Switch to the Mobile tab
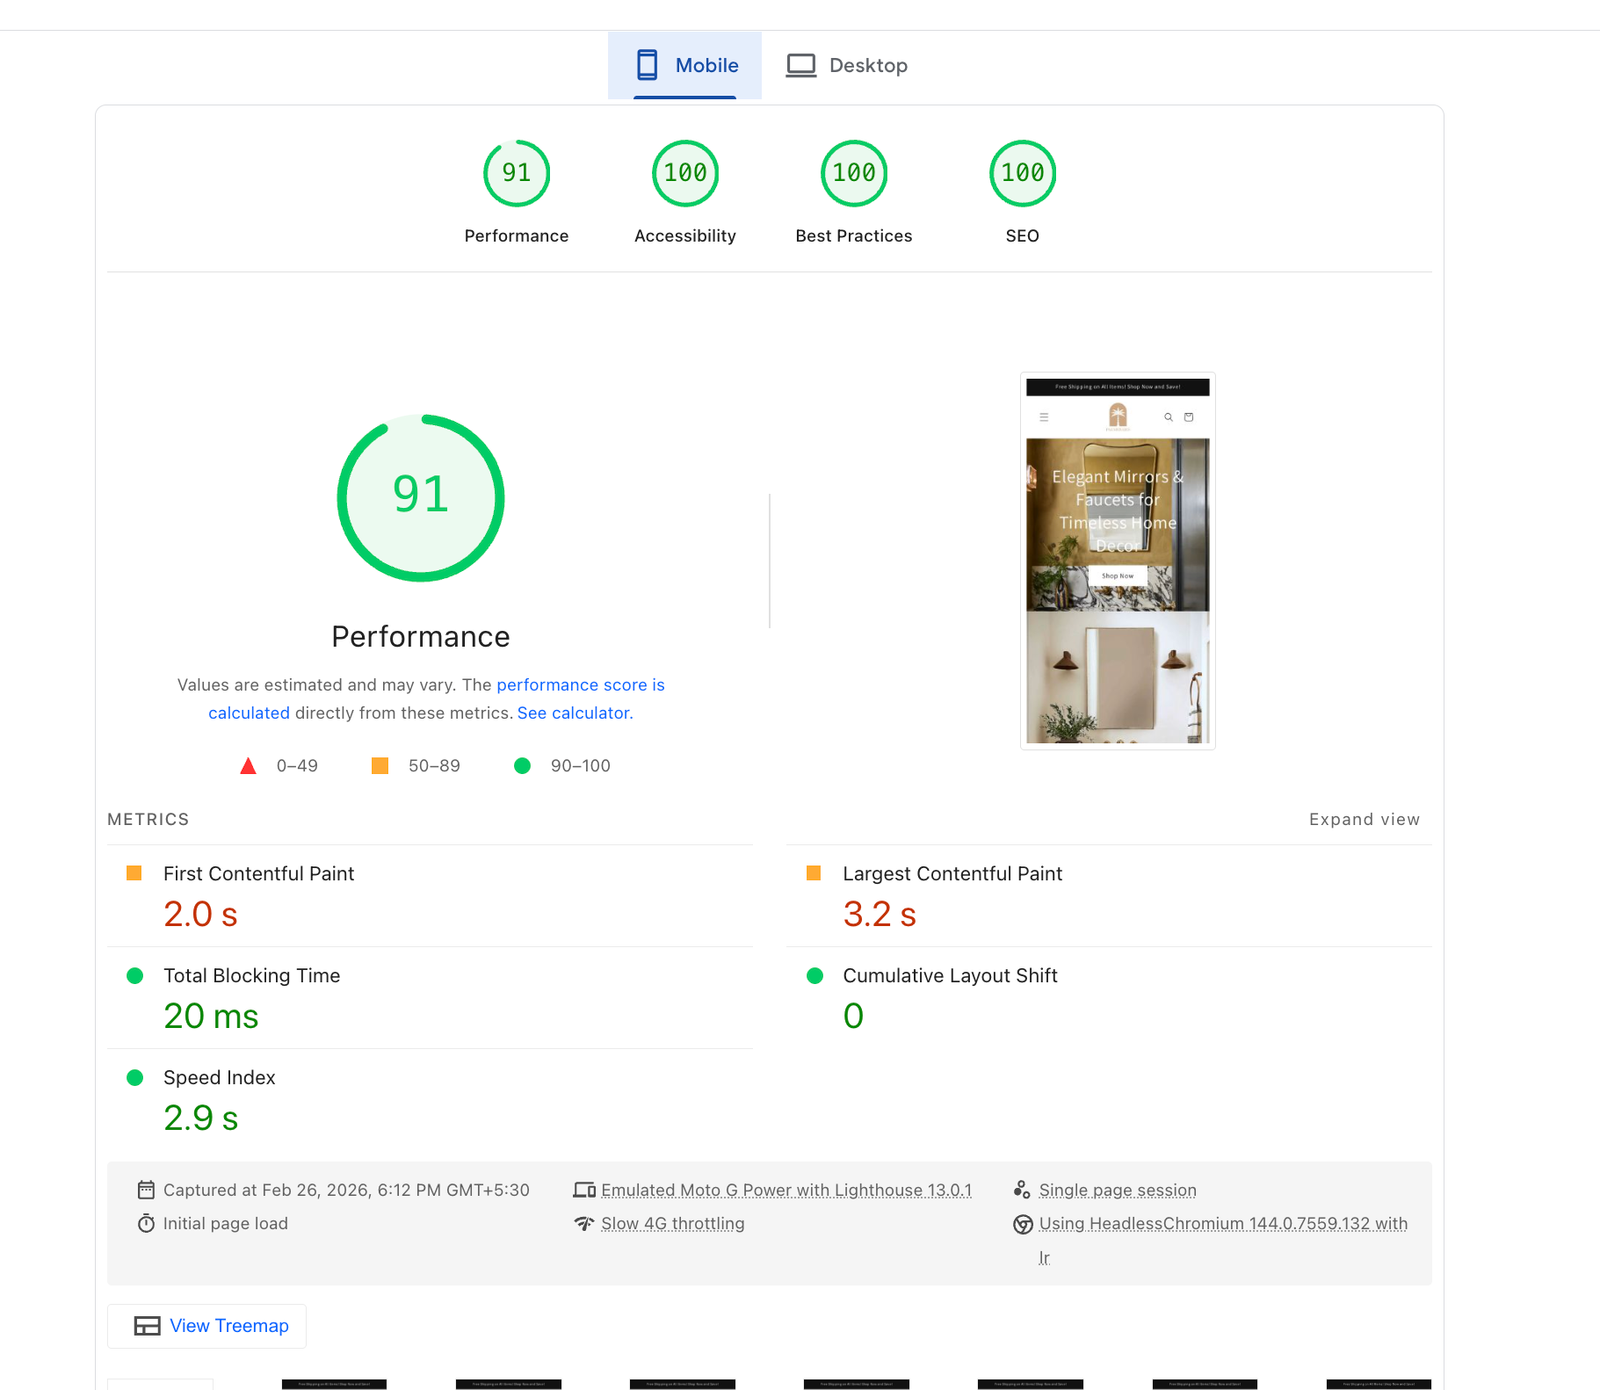This screenshot has height=1390, width=1600. [686, 66]
